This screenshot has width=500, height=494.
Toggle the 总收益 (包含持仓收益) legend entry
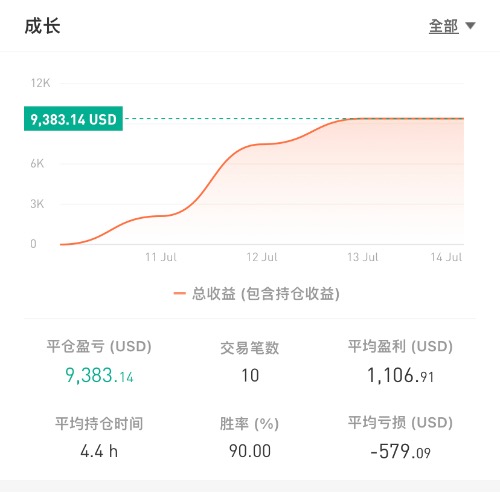click(x=257, y=294)
